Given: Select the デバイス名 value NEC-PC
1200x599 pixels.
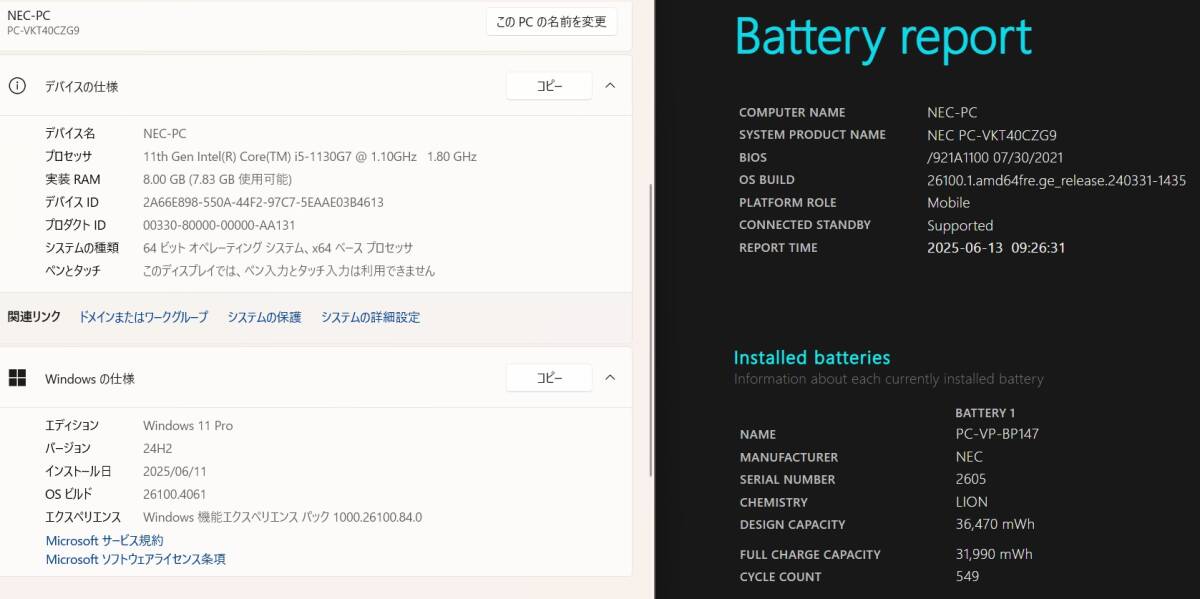Looking at the screenshot, I should tap(165, 133).
